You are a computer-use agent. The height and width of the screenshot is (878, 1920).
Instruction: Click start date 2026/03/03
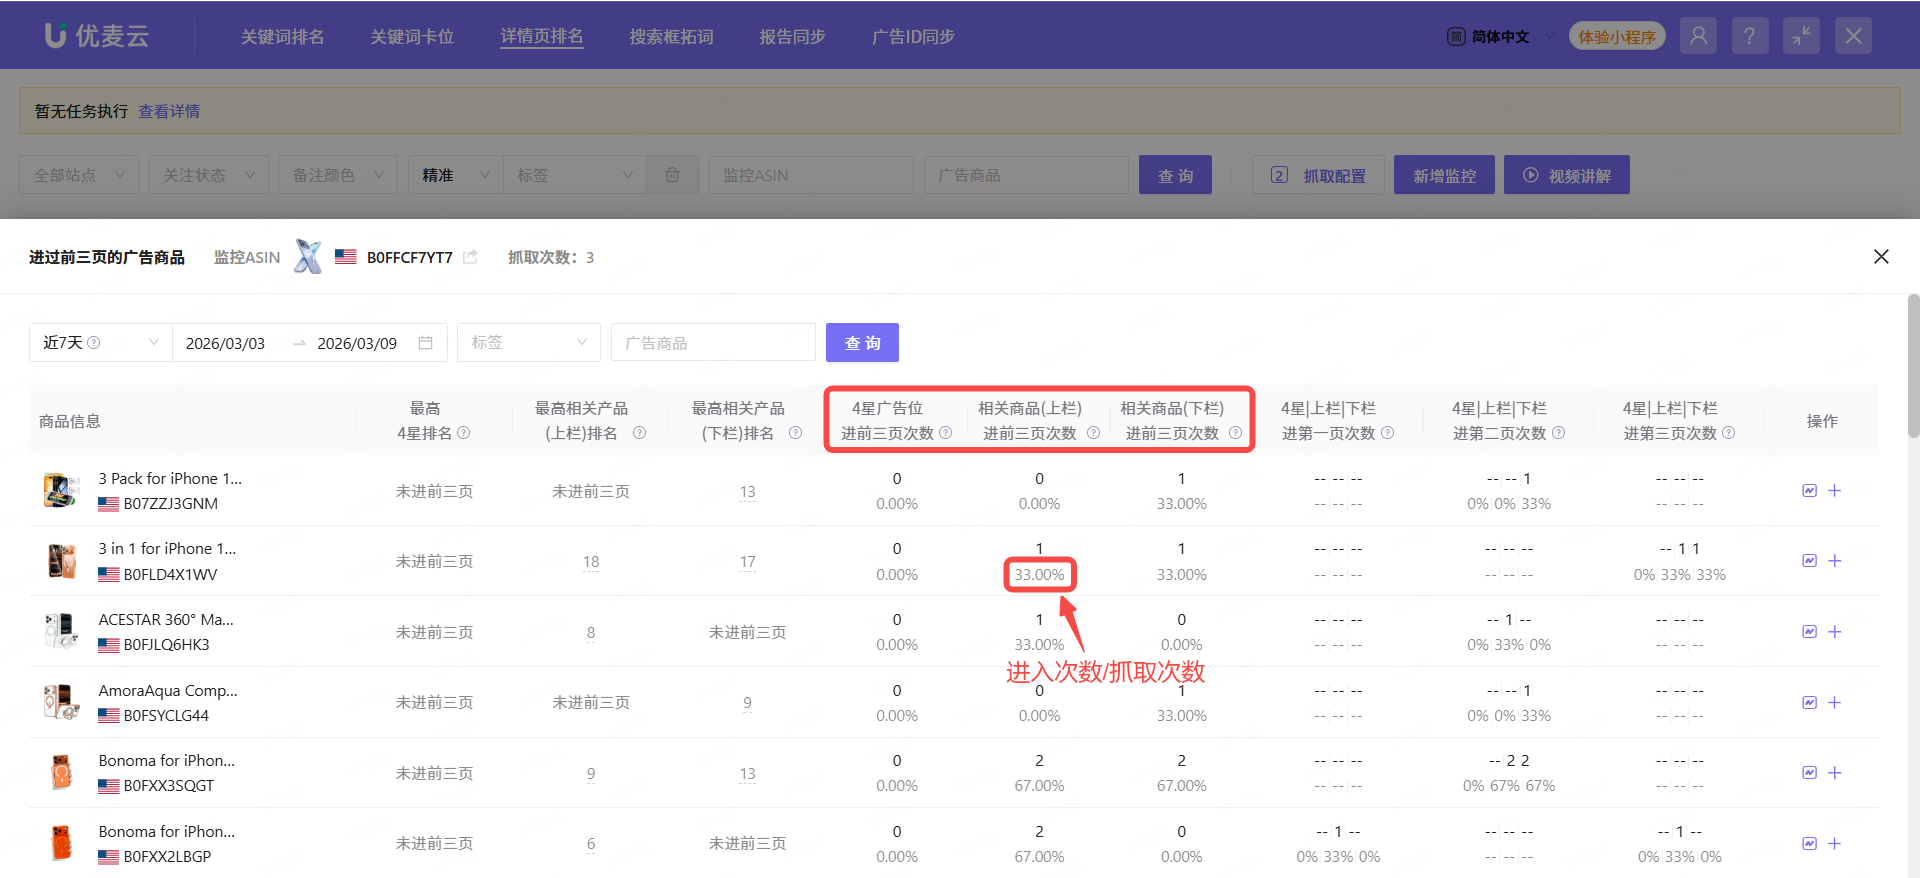[225, 343]
